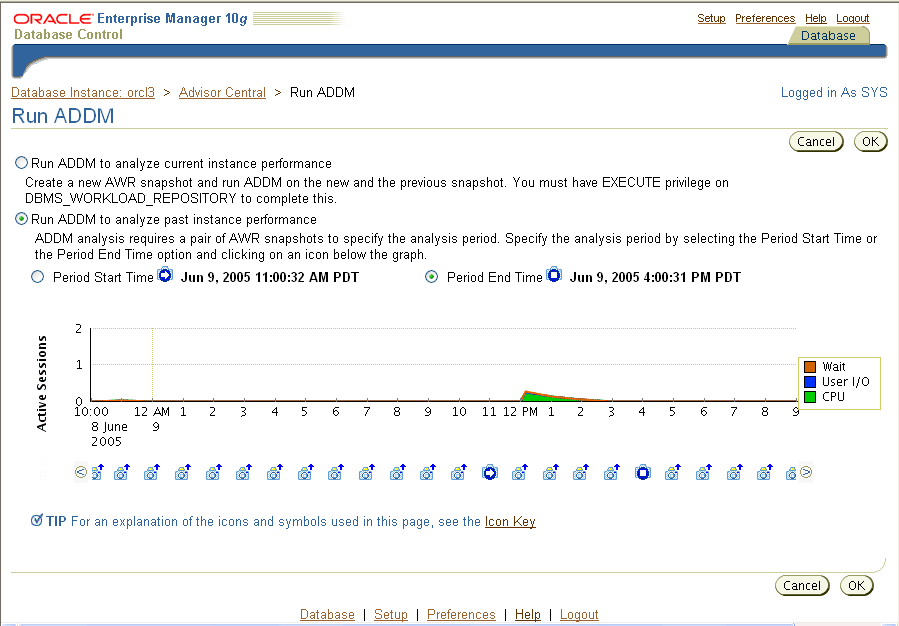Click the highlighted selected start snapshot icon

pyautogui.click(x=490, y=471)
